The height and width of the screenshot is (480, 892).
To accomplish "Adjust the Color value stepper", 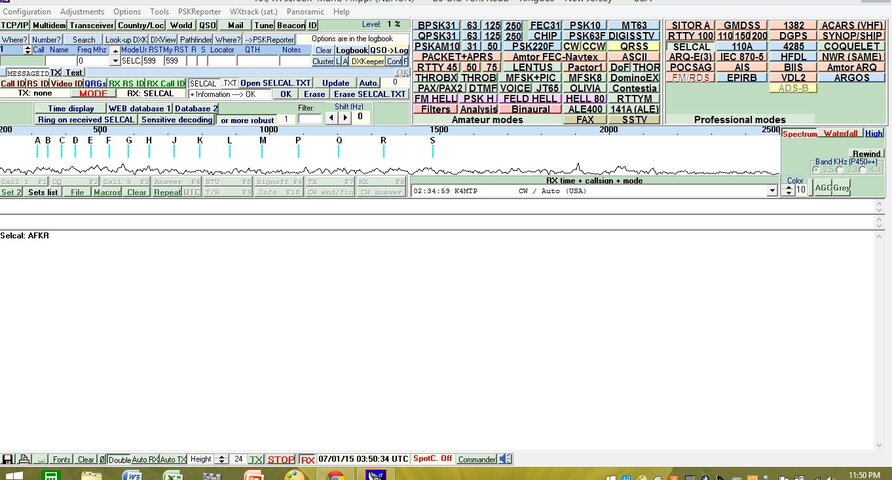I will pos(788,190).
